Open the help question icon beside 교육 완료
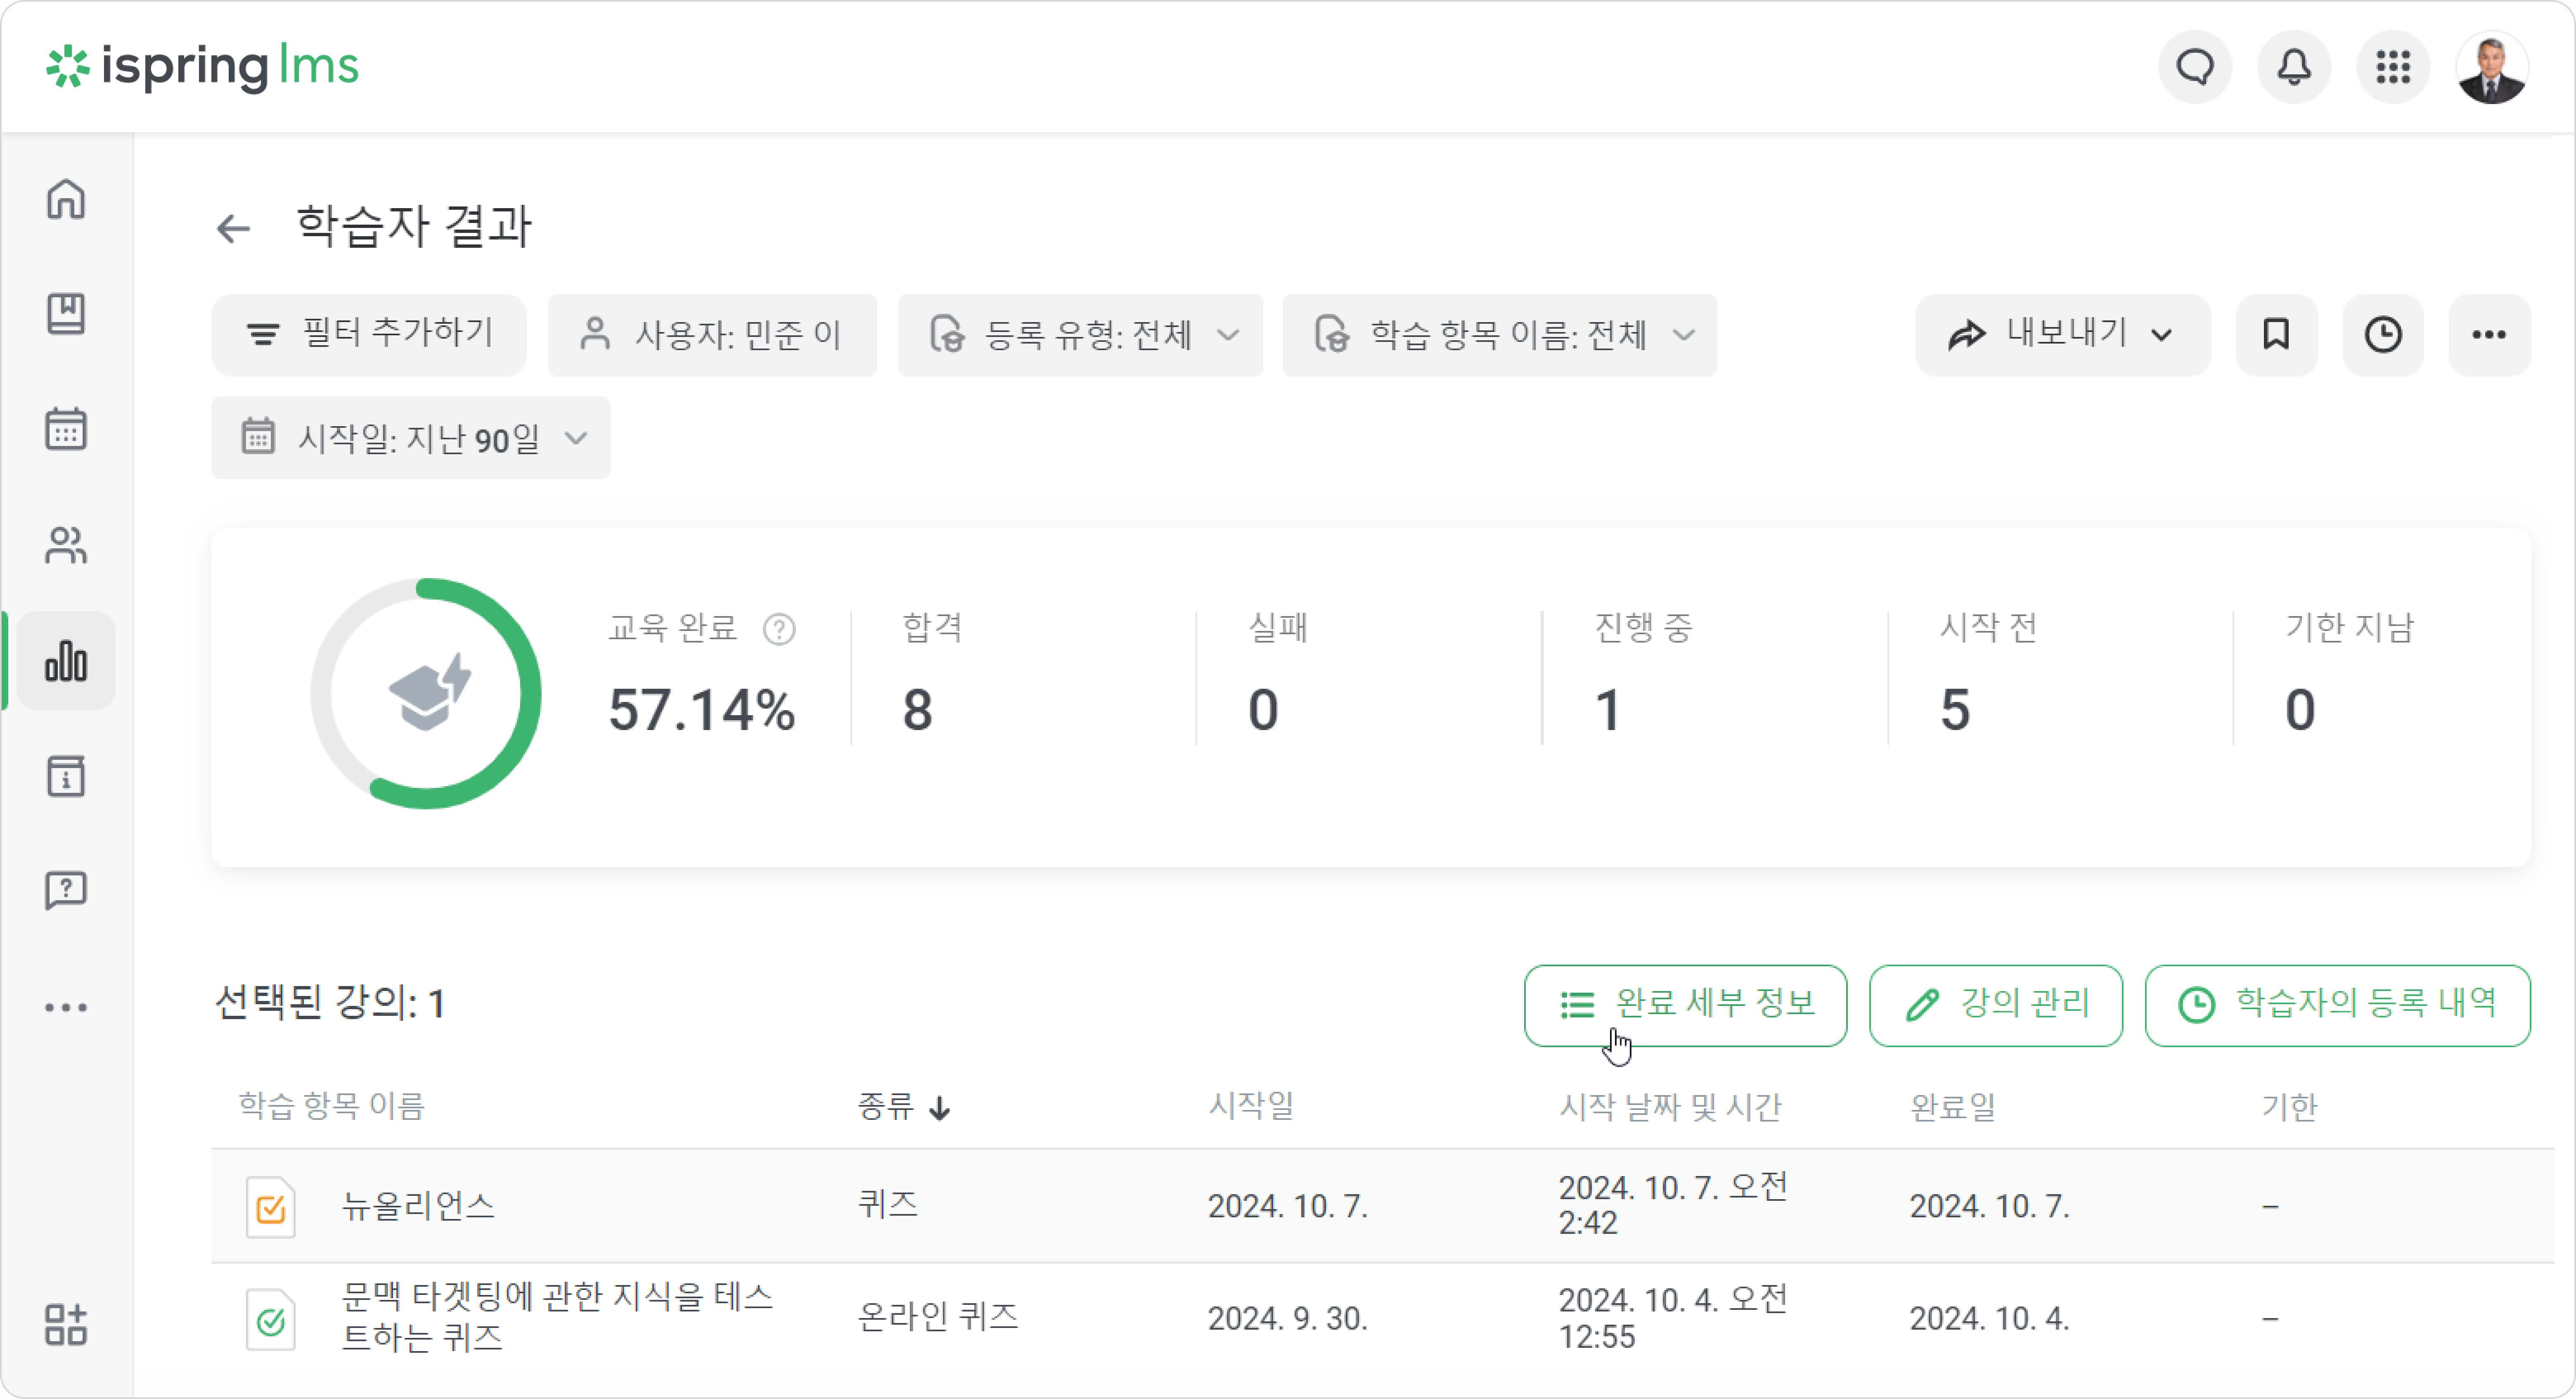This screenshot has width=2576, height=1399. pos(779,629)
